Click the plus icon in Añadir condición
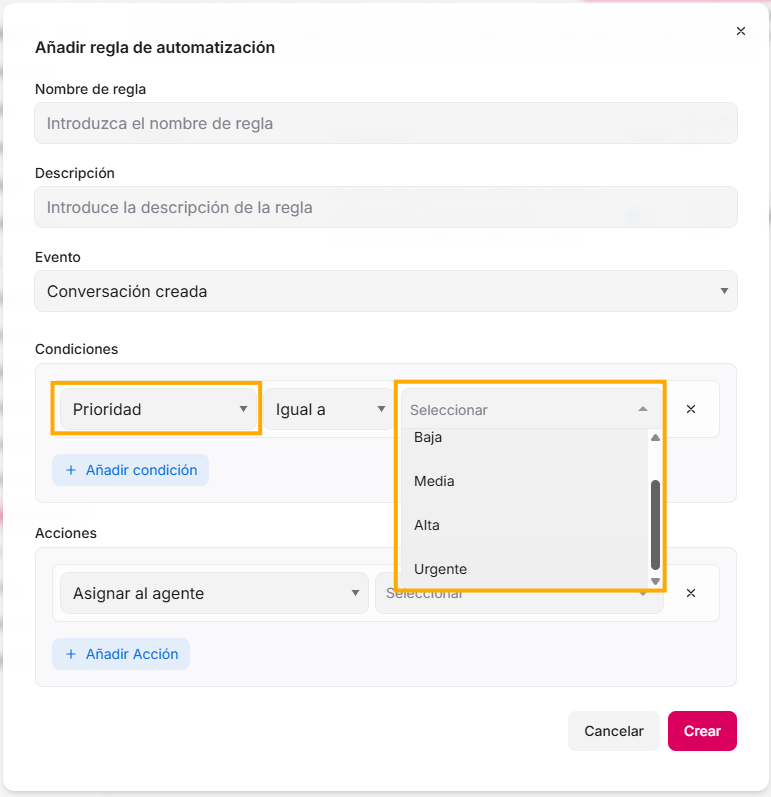This screenshot has height=797, width=771. click(71, 470)
